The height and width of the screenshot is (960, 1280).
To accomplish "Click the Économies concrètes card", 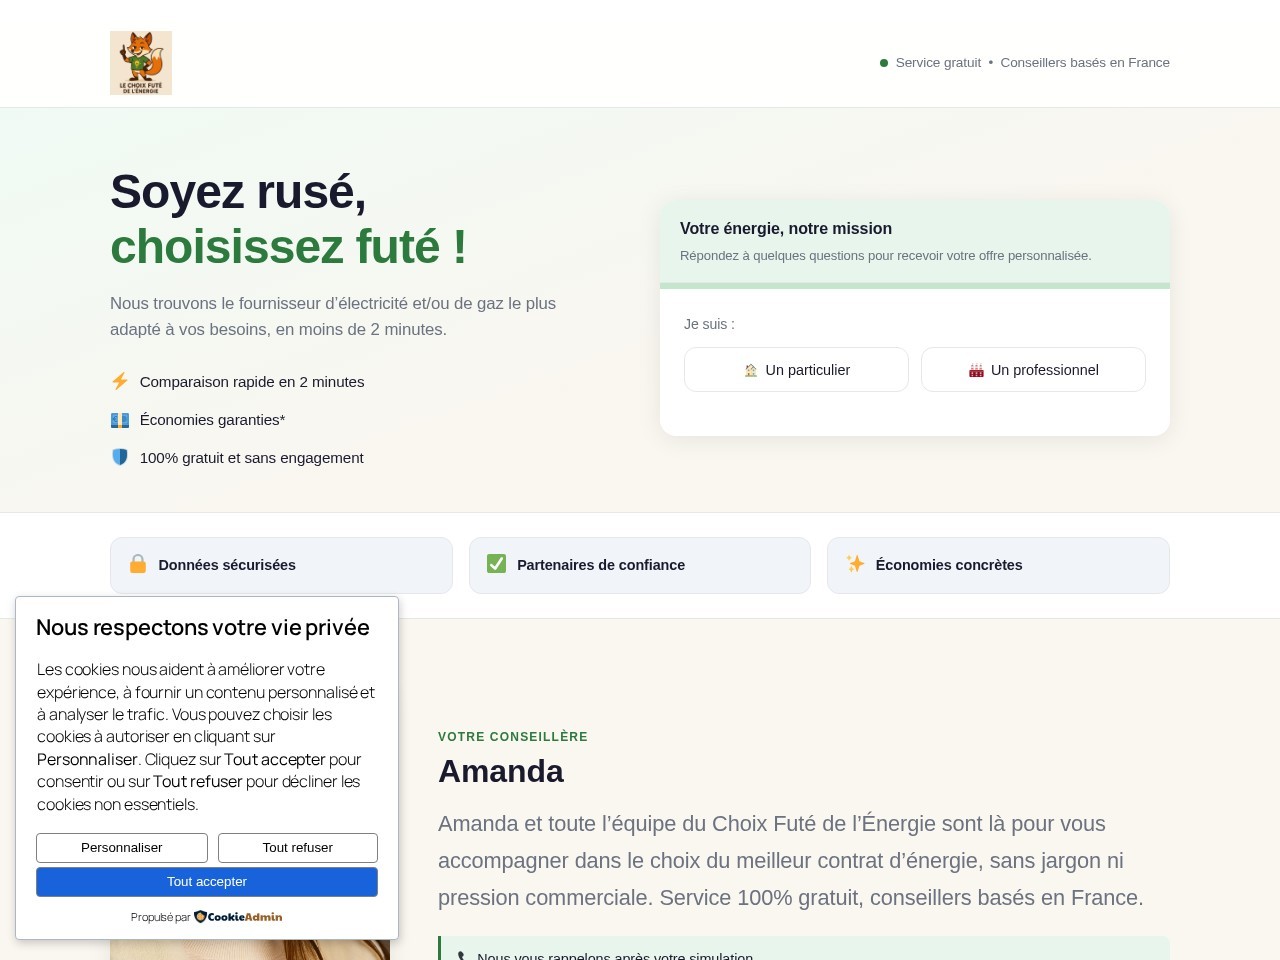I will point(998,565).
